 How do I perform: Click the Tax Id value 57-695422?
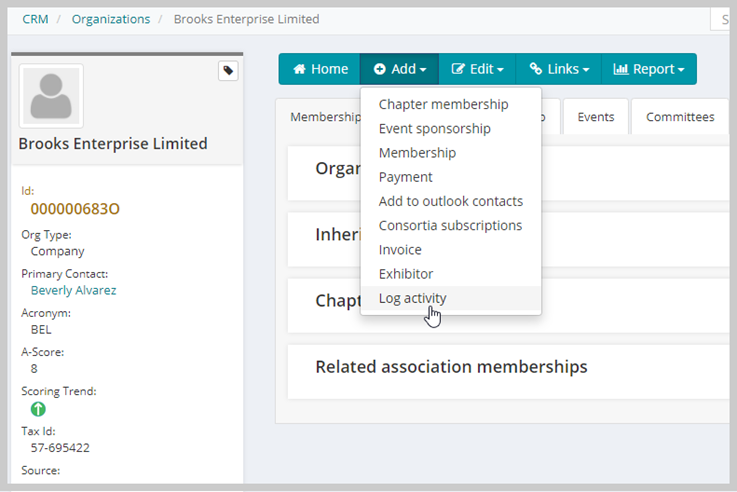[60, 448]
